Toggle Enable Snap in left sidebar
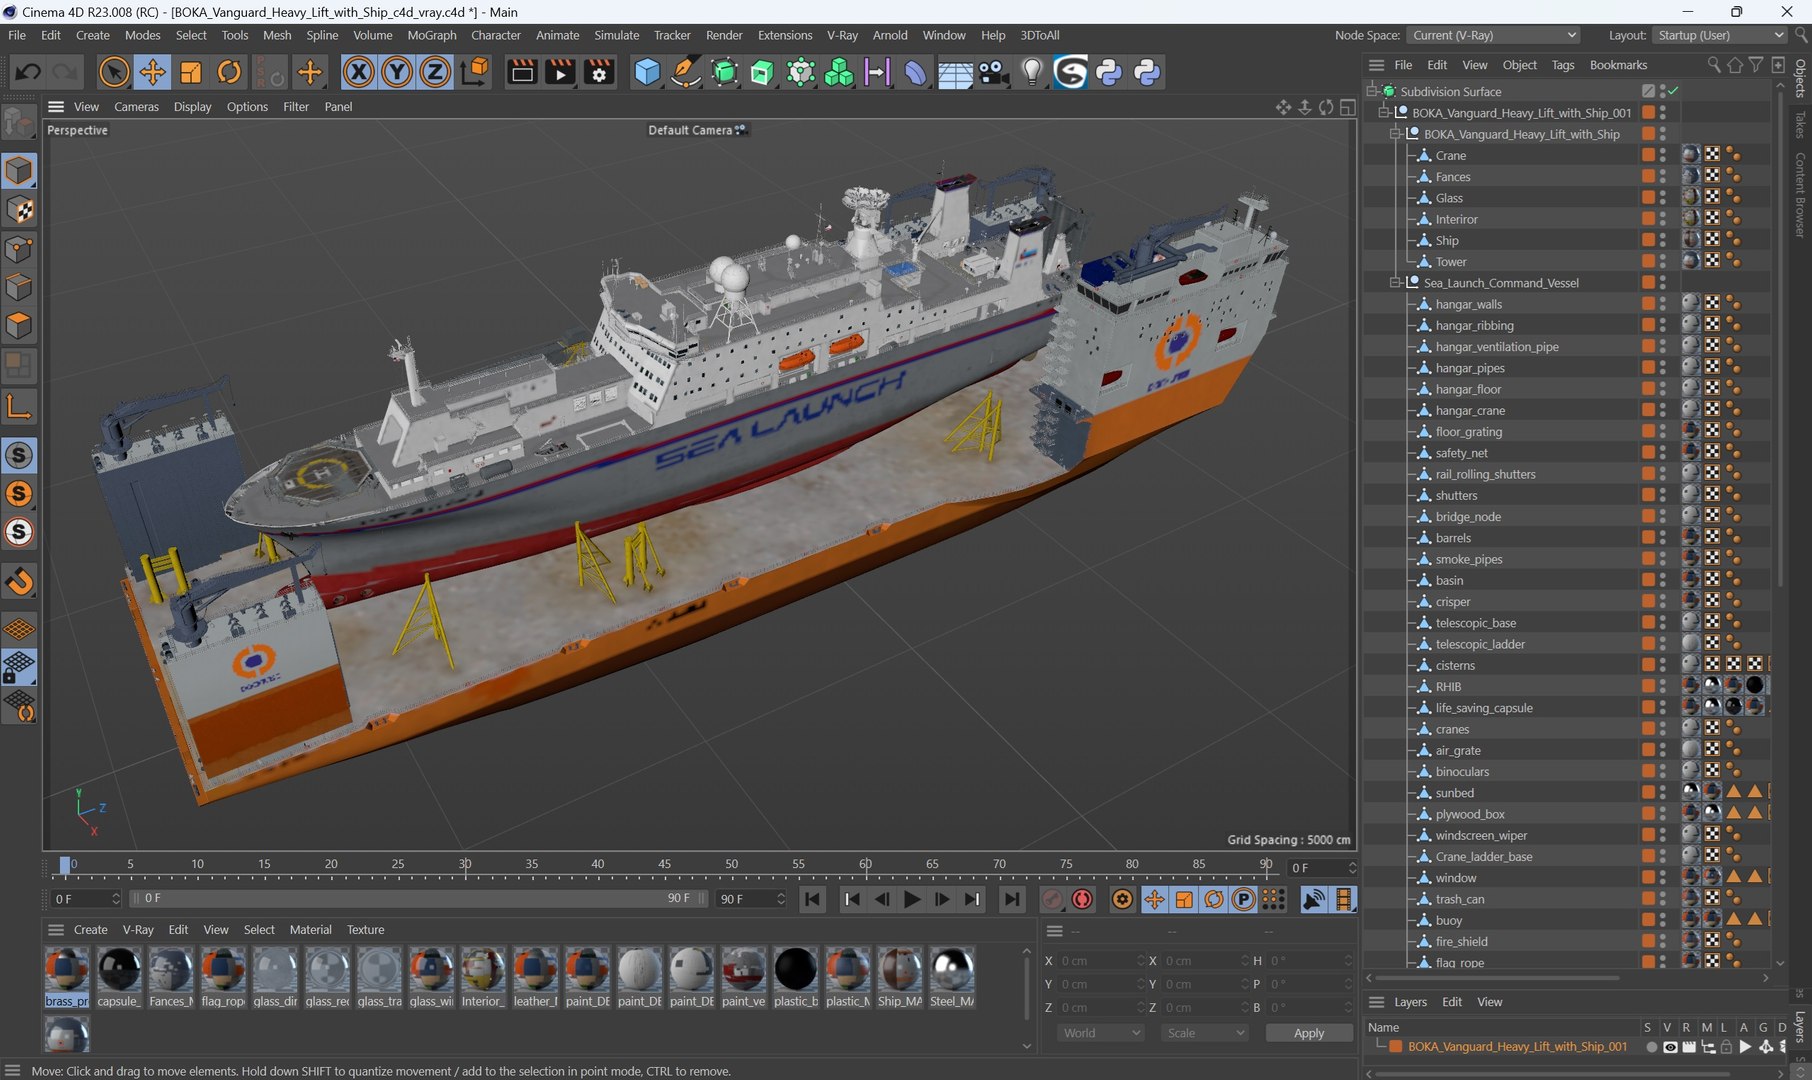 19,581
